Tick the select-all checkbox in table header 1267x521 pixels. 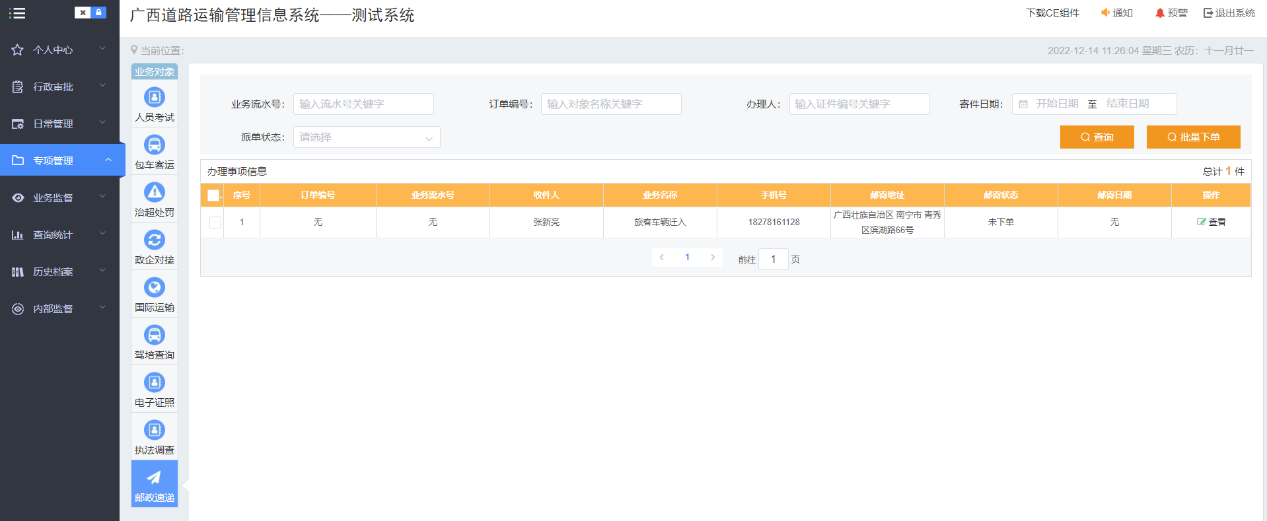tap(214, 195)
